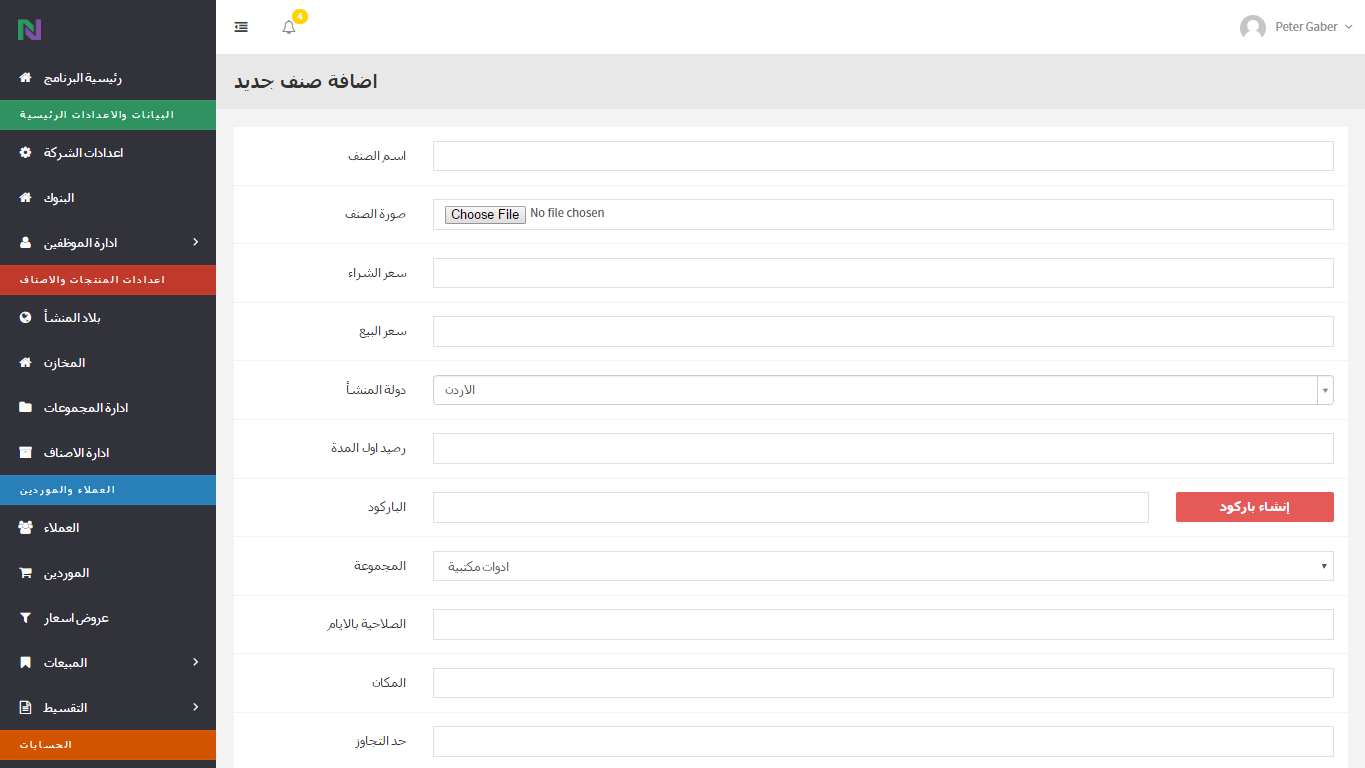The image size is (1365, 768).
Task: Click the Choose File button
Action: (x=485, y=214)
